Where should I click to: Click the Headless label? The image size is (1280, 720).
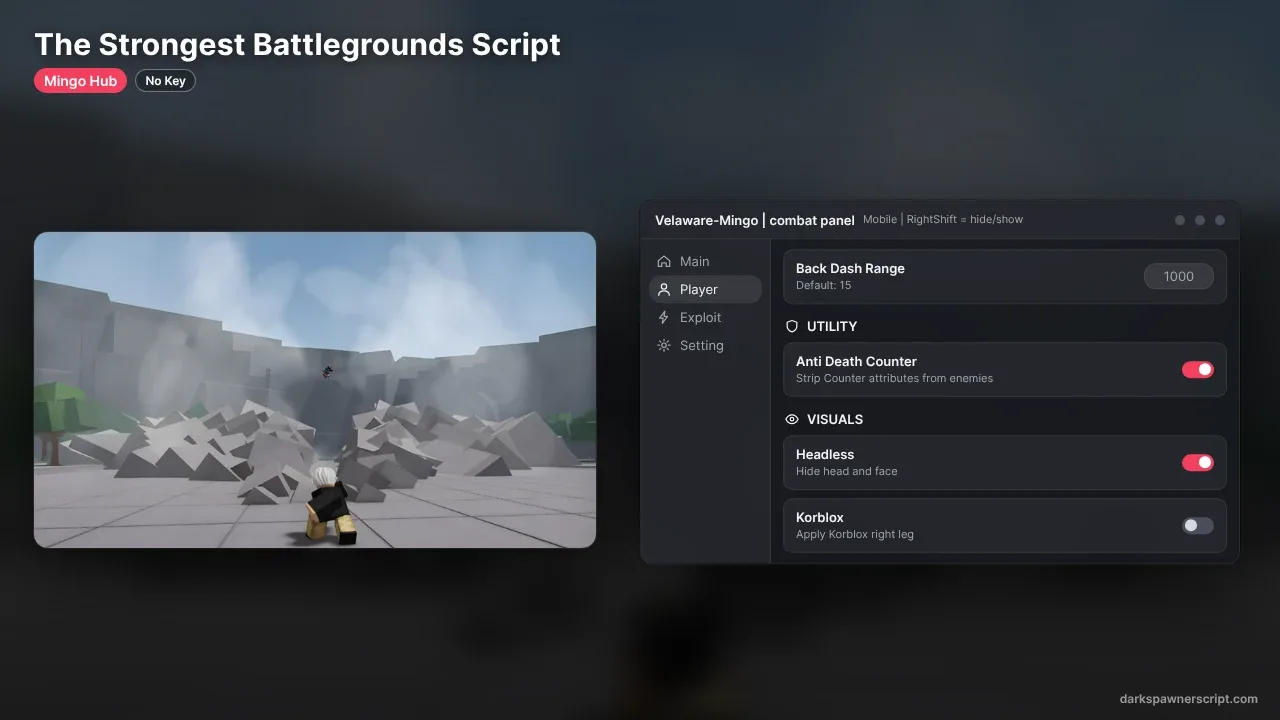pyautogui.click(x=825, y=454)
